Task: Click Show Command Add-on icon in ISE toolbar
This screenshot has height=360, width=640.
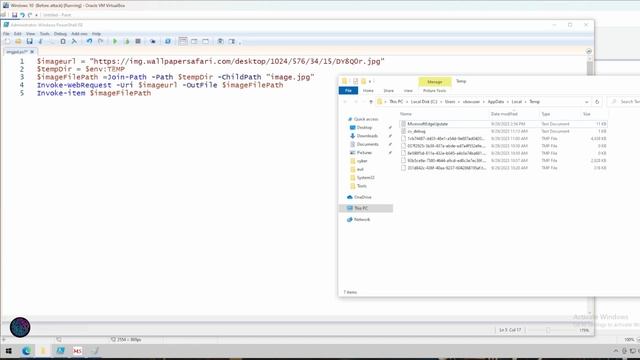Action: pos(231,42)
